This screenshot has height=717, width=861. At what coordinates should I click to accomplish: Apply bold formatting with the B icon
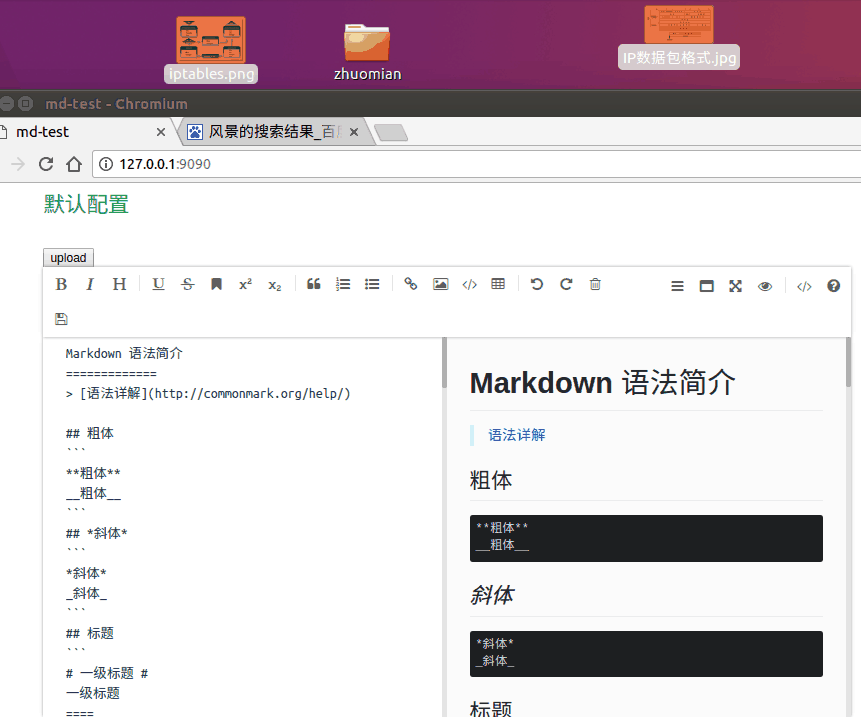61,284
